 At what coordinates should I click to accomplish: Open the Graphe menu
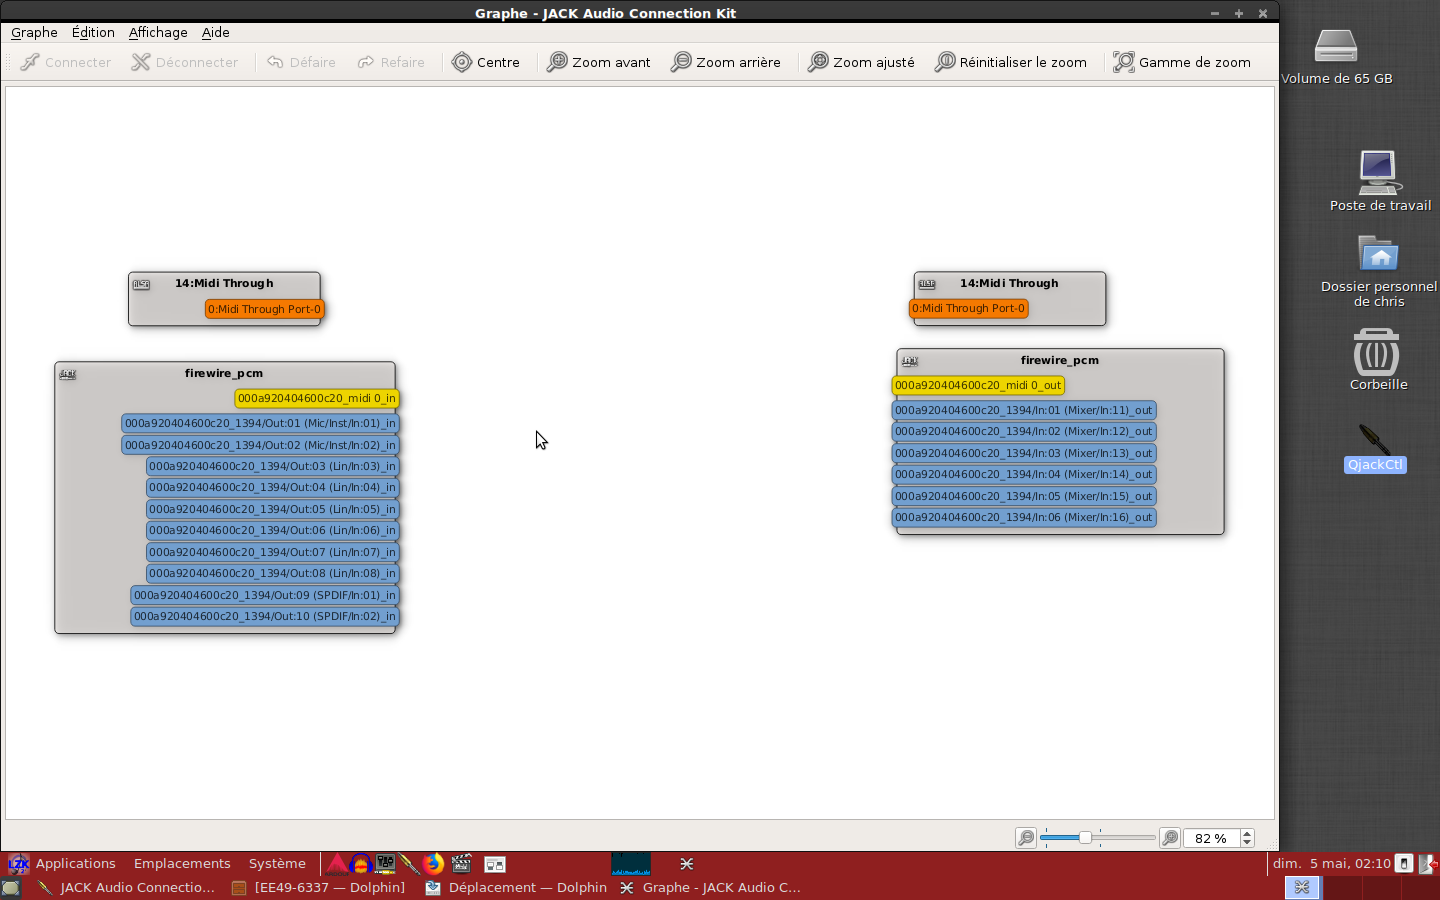[x=34, y=32]
